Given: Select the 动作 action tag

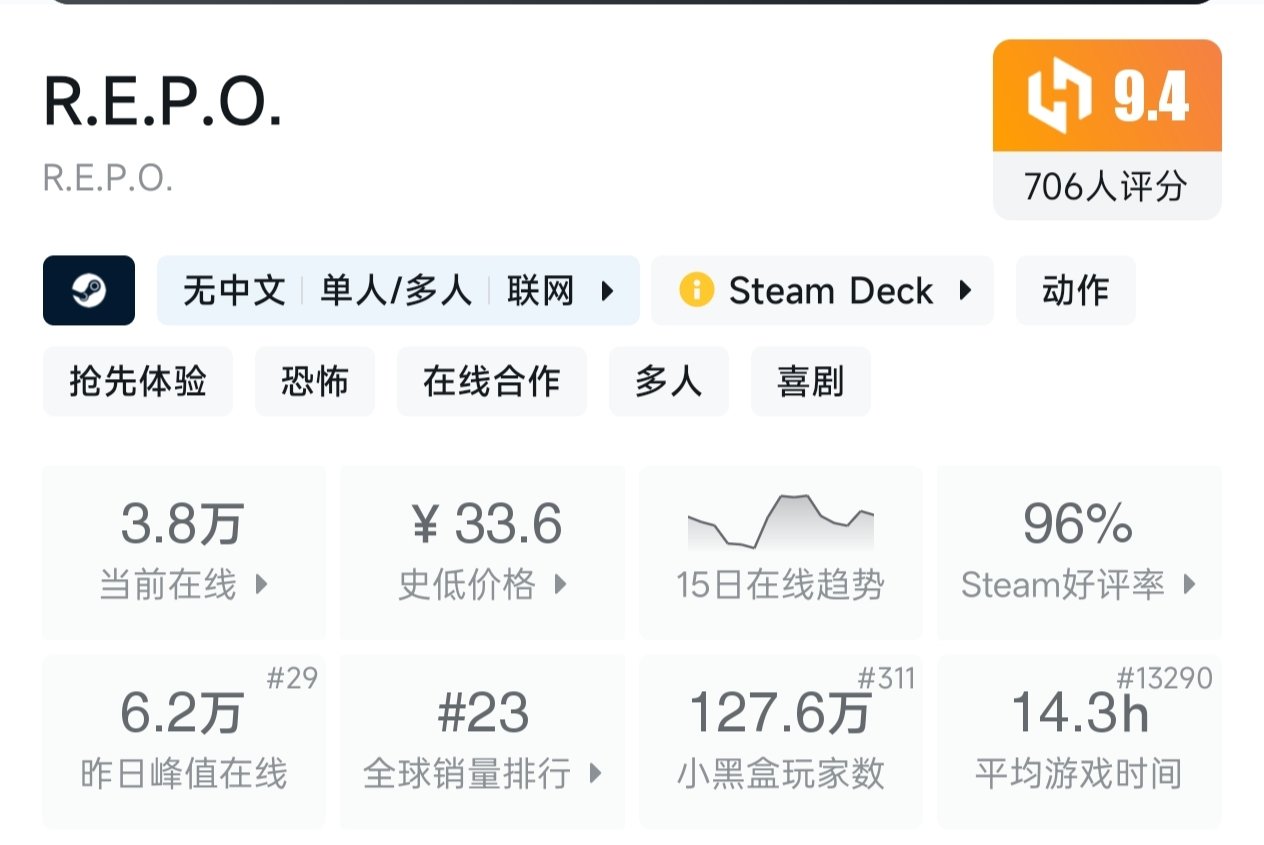Looking at the screenshot, I should click(x=1075, y=291).
